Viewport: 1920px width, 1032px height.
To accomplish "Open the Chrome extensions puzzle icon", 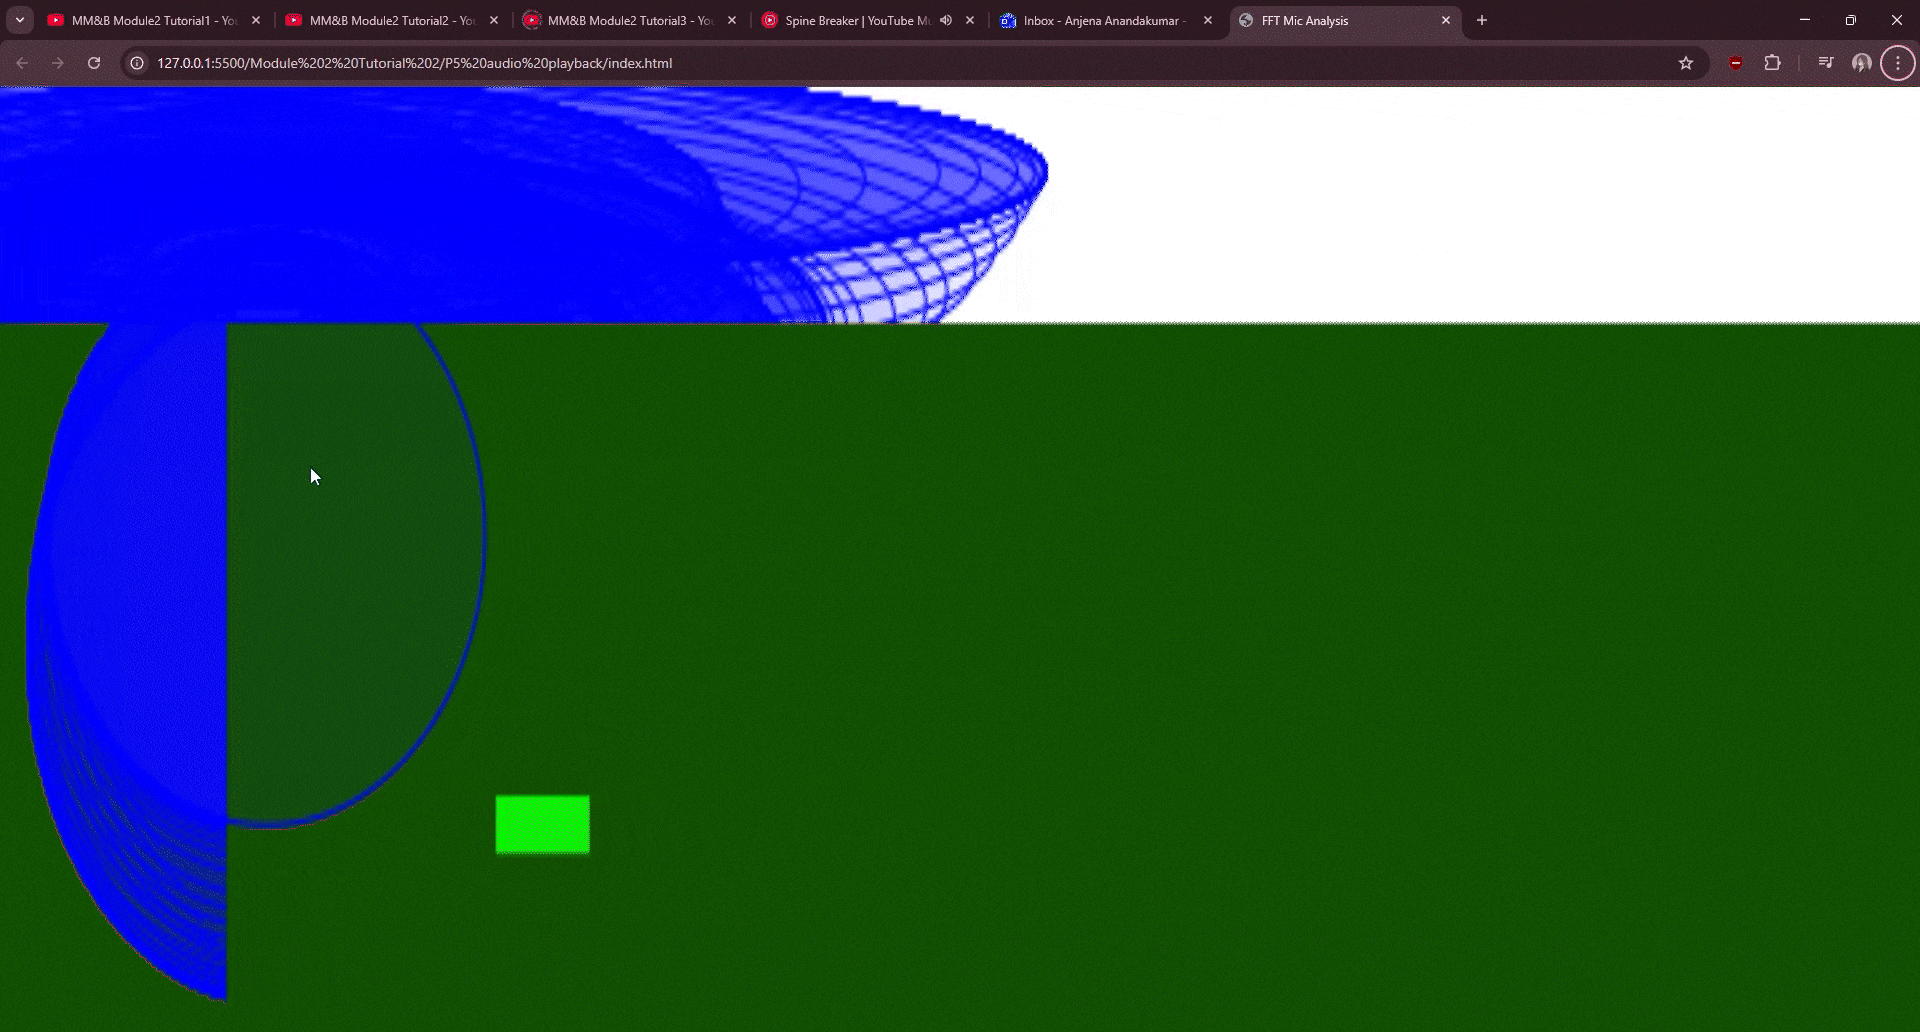I will 1773,62.
